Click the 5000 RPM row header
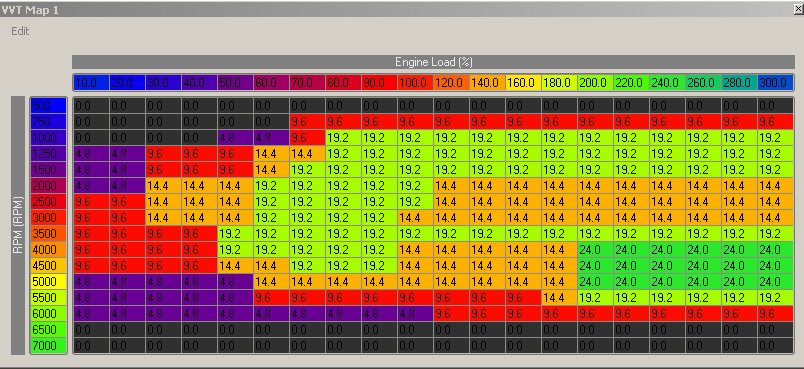Image resolution: width=804 pixels, height=369 pixels. (48, 281)
